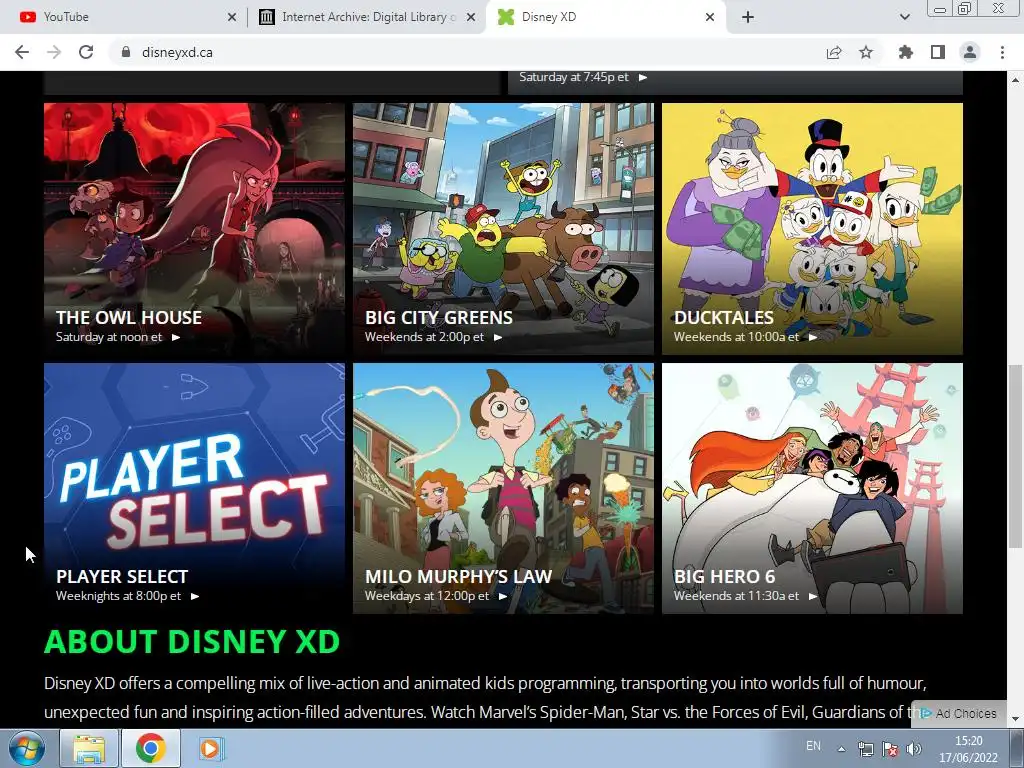Open a new tab with the plus button
Image resolution: width=1024 pixels, height=768 pixels.
(748, 17)
